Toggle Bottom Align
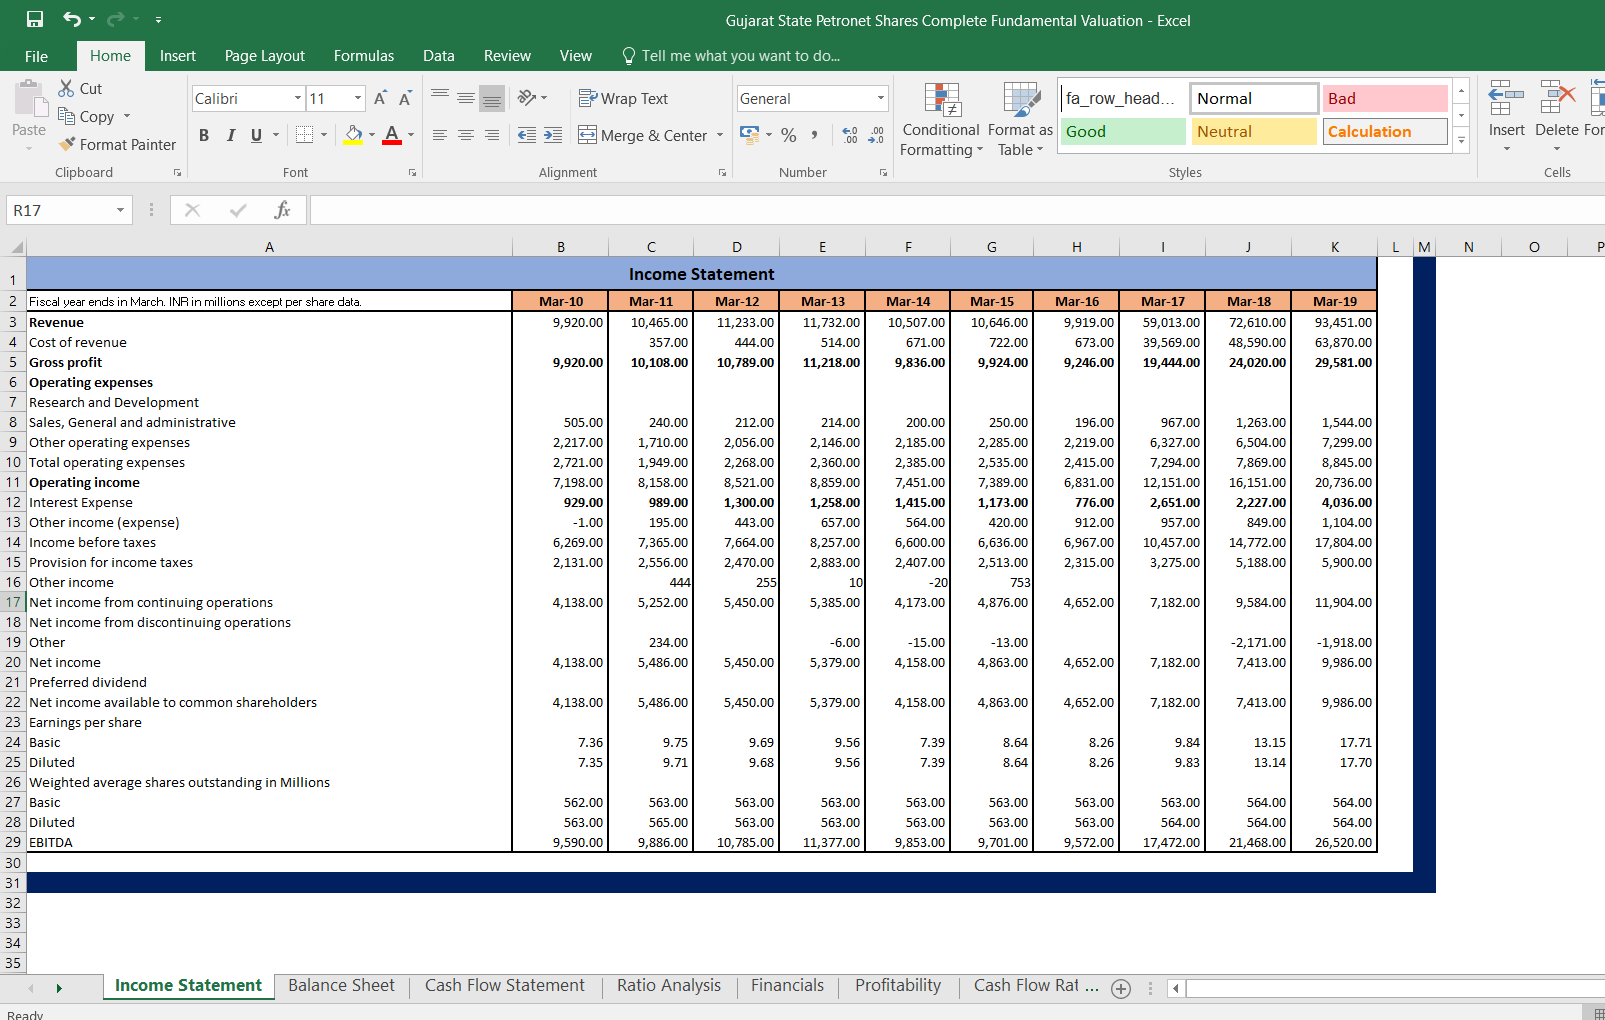This screenshot has width=1605, height=1020. point(491,98)
